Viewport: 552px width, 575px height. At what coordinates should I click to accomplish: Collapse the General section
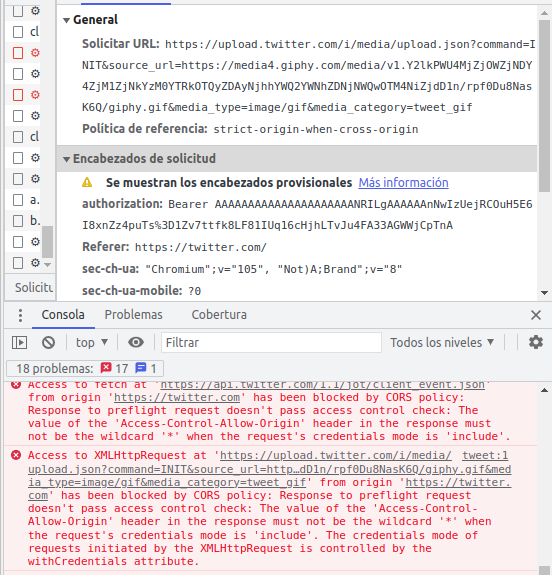pos(66,20)
